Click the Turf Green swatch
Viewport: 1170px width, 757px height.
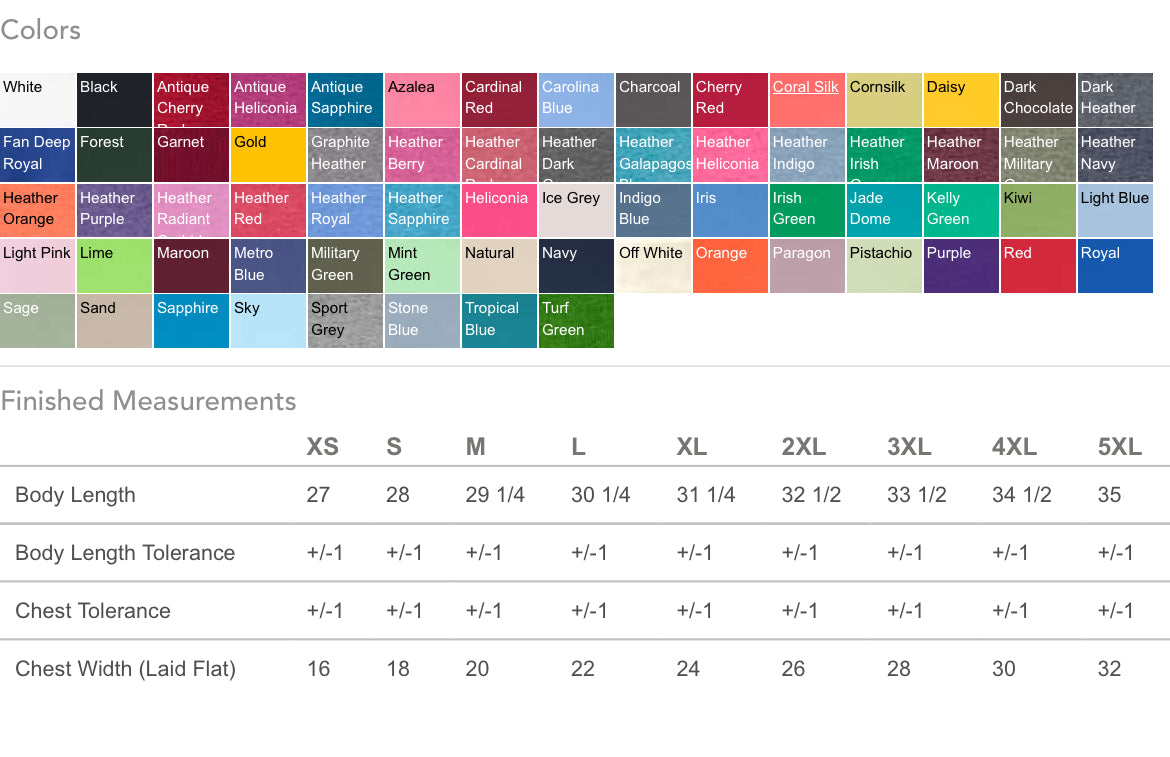click(x=576, y=321)
